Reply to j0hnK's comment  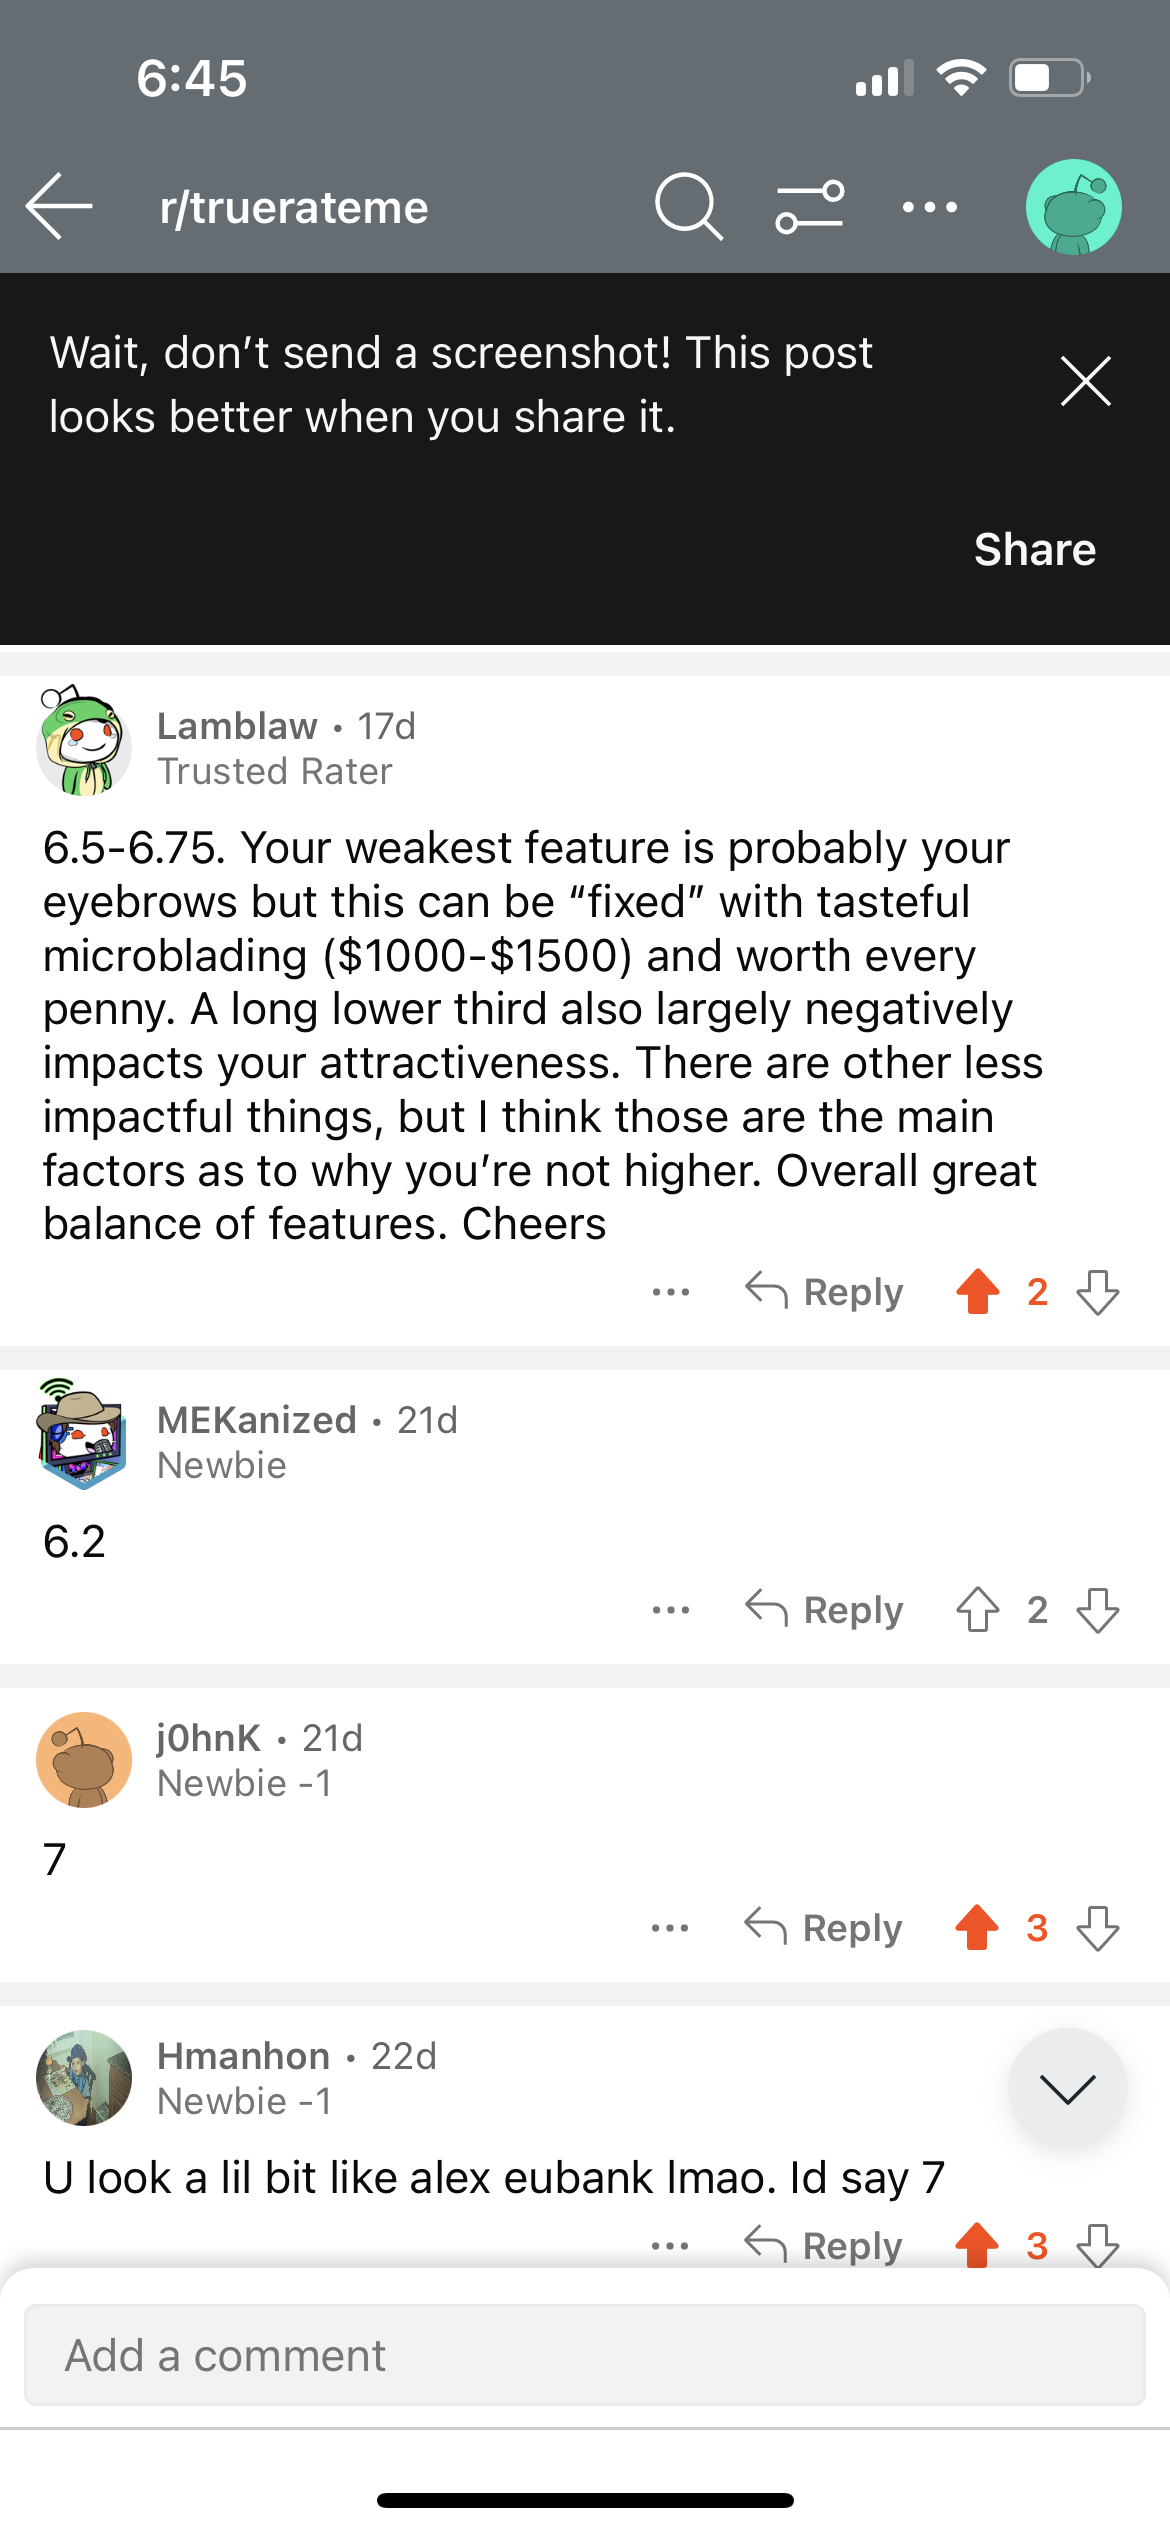[x=823, y=1927]
